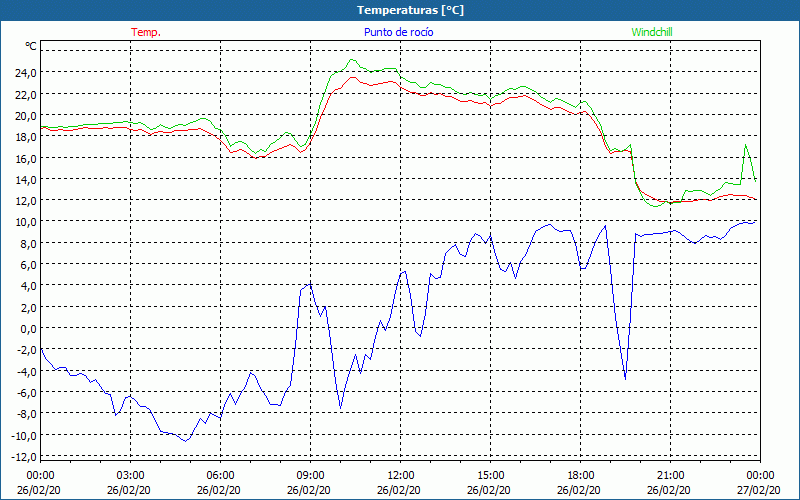Click the -12,0 y-axis value

(24, 457)
